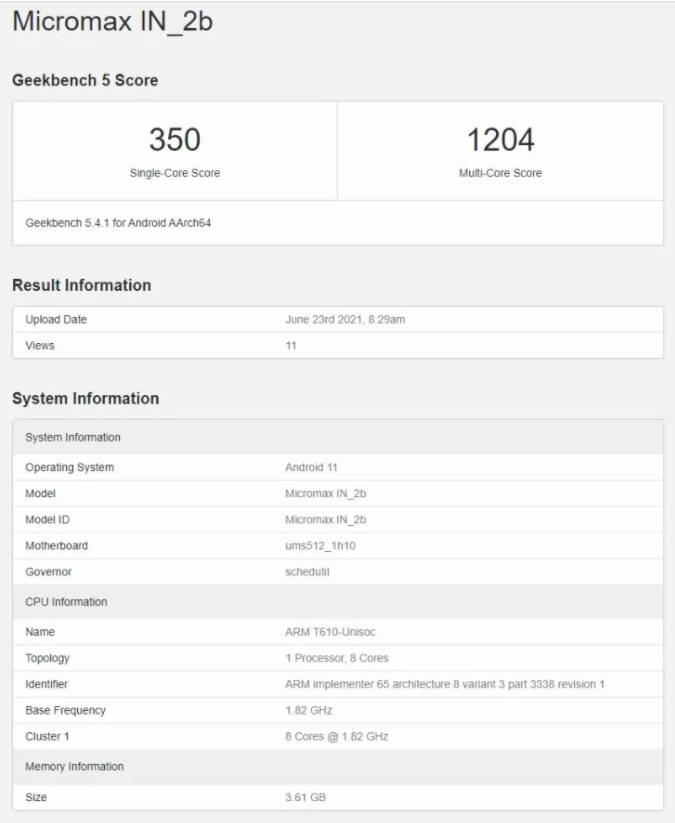675x823 pixels.
Task: Select the 1 Processor, 8 Cores value
Action: (337, 658)
